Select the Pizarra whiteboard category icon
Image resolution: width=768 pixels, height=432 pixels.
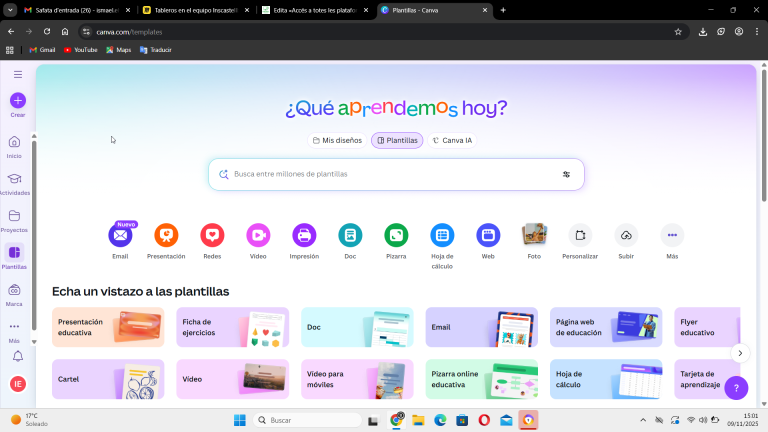tap(396, 235)
